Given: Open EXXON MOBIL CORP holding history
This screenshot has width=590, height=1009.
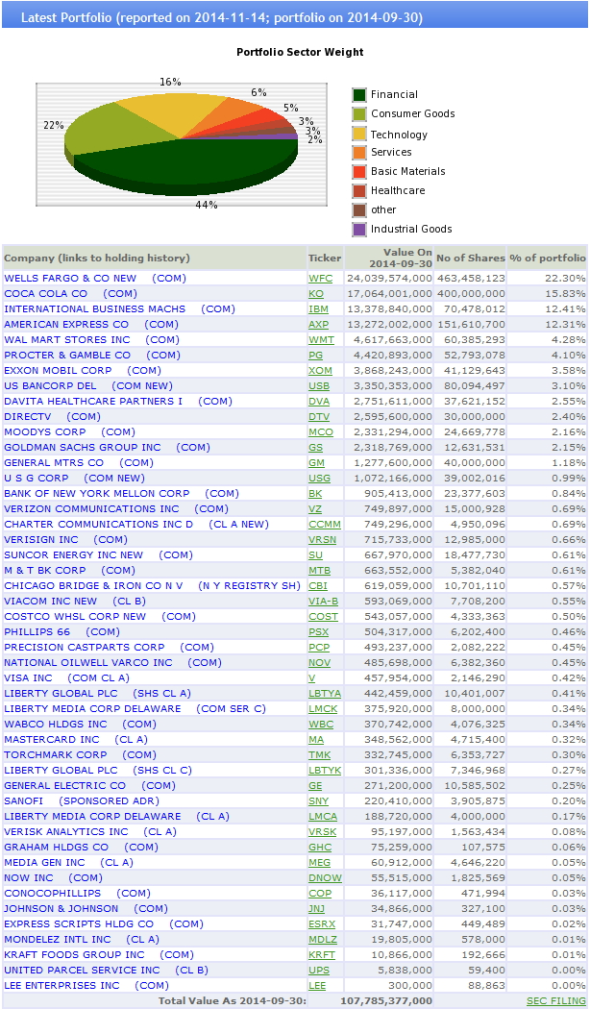Looking at the screenshot, I should [x=82, y=371].
